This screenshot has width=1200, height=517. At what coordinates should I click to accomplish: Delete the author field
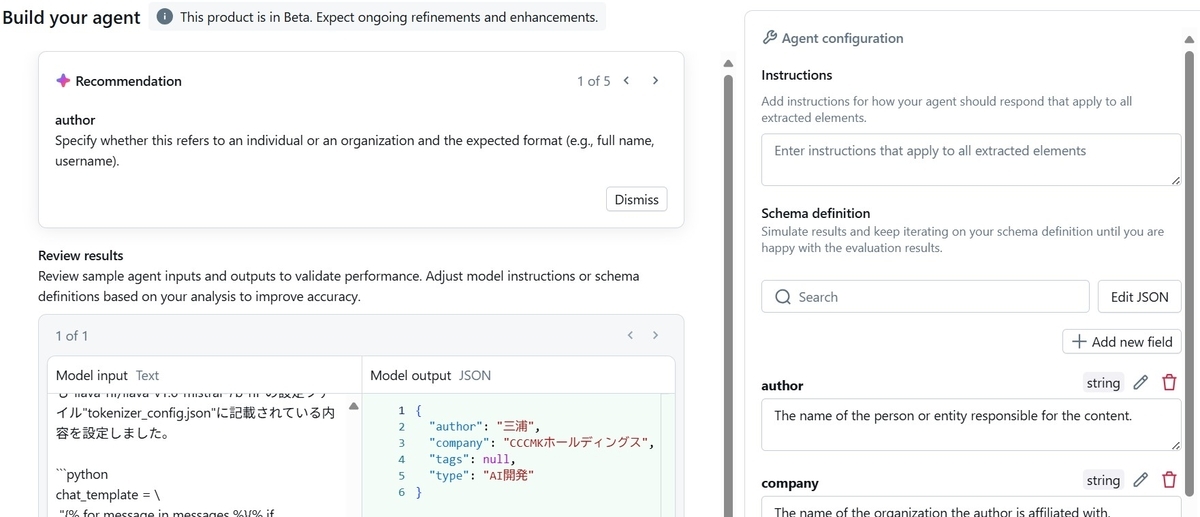(1169, 383)
